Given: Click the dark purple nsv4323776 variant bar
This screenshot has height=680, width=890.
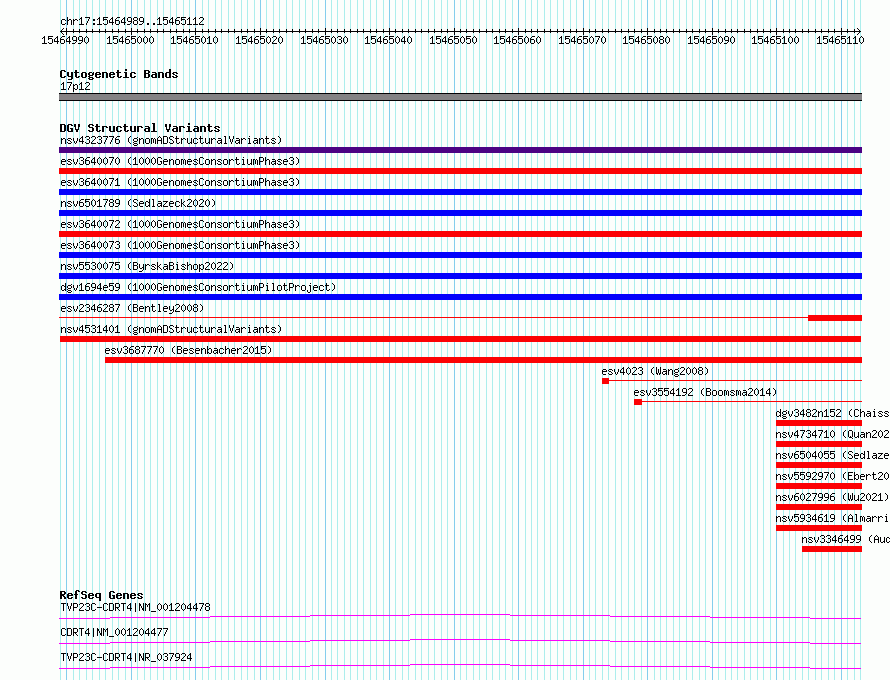Looking at the screenshot, I should coord(460,150).
